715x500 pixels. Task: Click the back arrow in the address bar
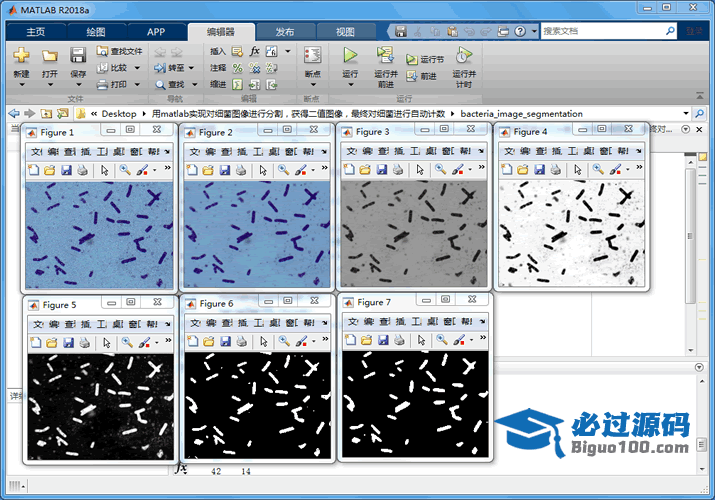point(14,113)
